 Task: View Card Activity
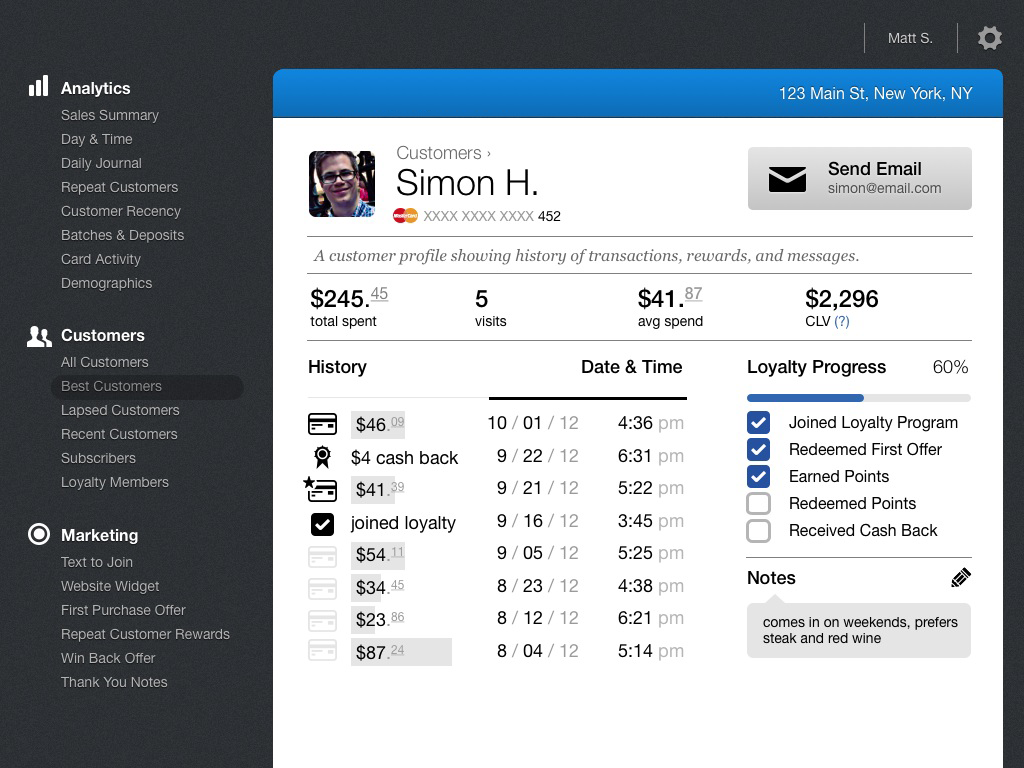(101, 259)
